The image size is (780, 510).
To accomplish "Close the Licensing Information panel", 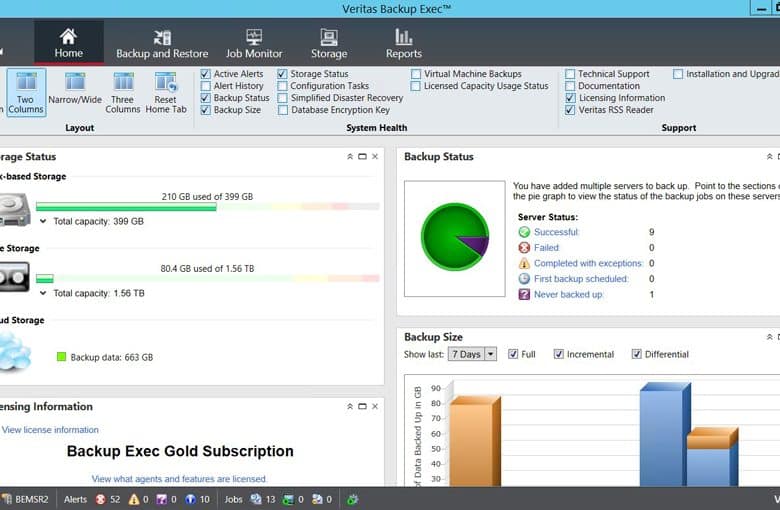I will (x=375, y=407).
